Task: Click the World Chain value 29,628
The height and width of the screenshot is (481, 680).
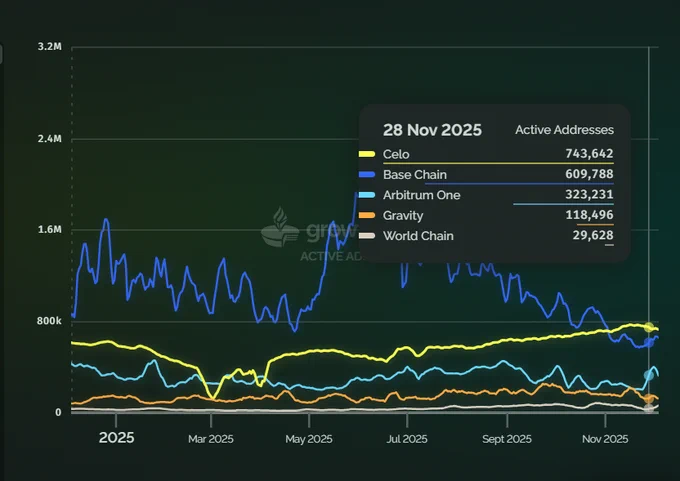Action: pos(593,235)
